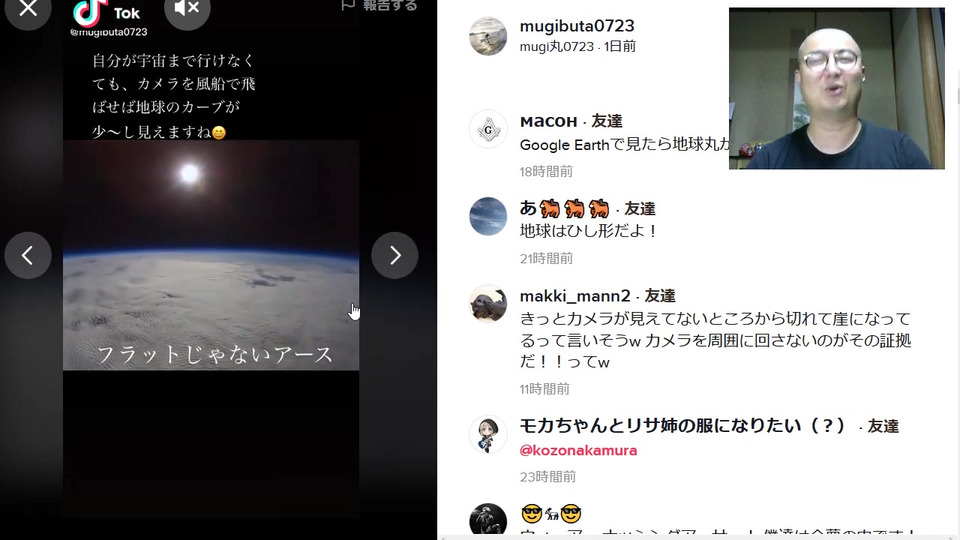The image size is (960, 540).
Task: Open the sunglasses emoji commenter avatar
Action: 488,520
